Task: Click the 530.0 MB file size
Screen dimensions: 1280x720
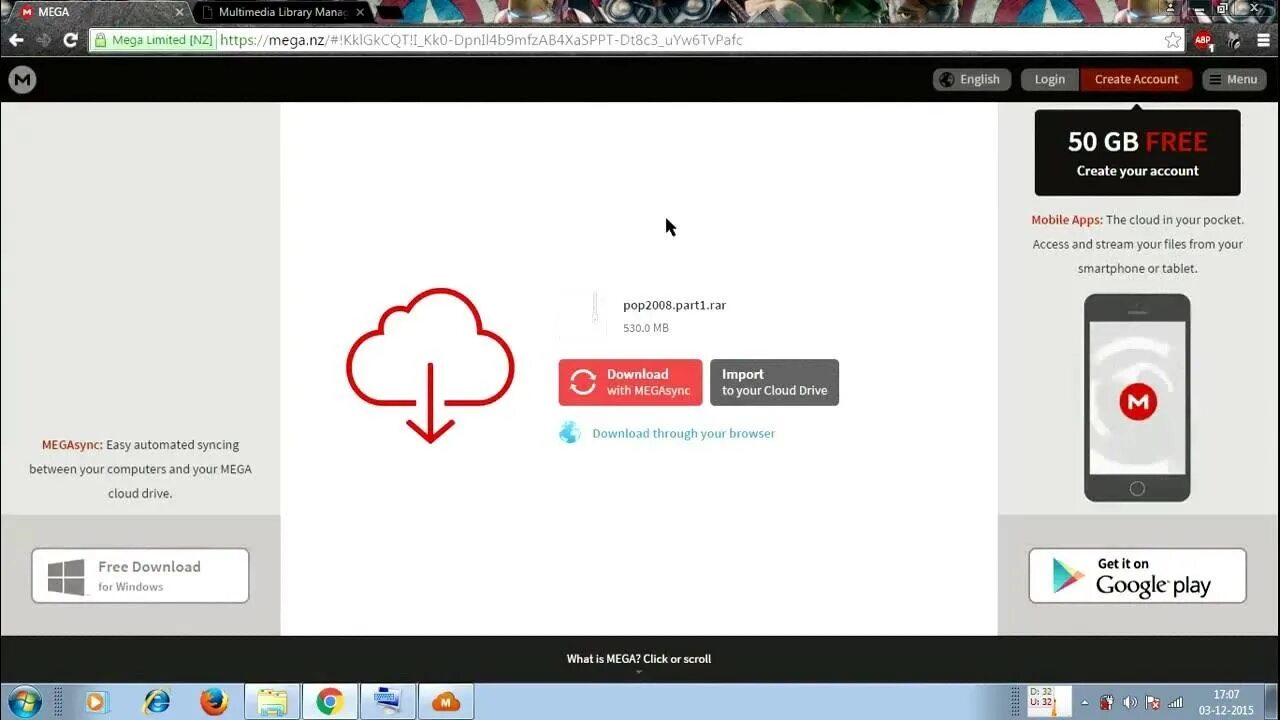Action: click(x=646, y=328)
